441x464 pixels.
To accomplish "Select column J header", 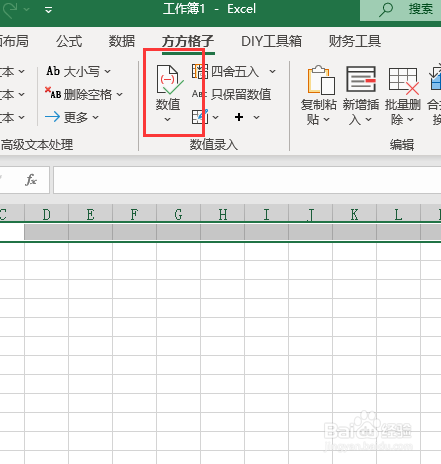I will [310, 214].
